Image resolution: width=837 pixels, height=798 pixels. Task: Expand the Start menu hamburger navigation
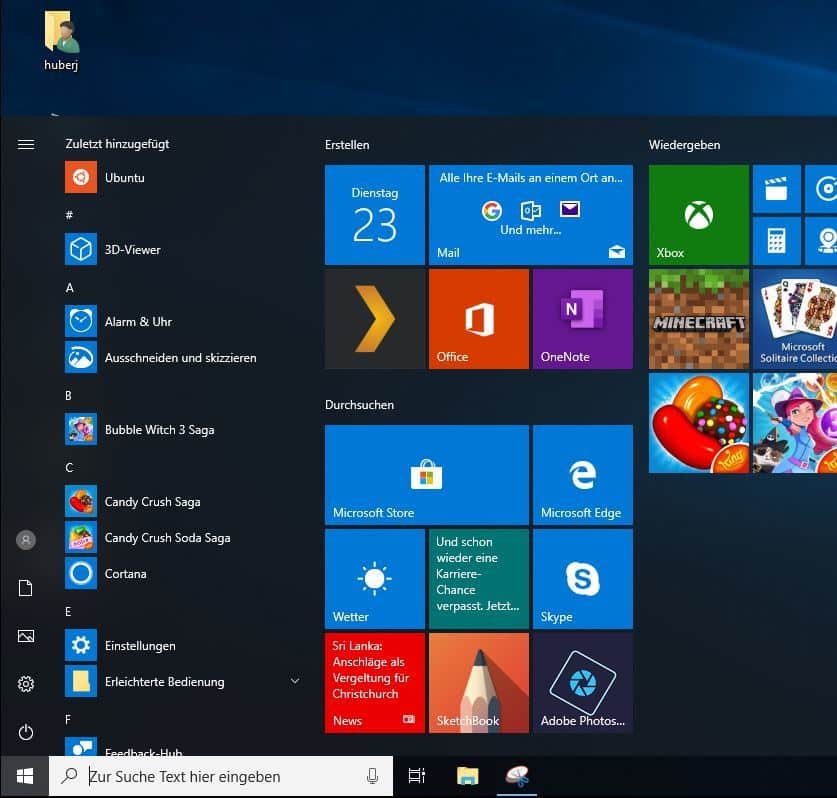click(26, 144)
